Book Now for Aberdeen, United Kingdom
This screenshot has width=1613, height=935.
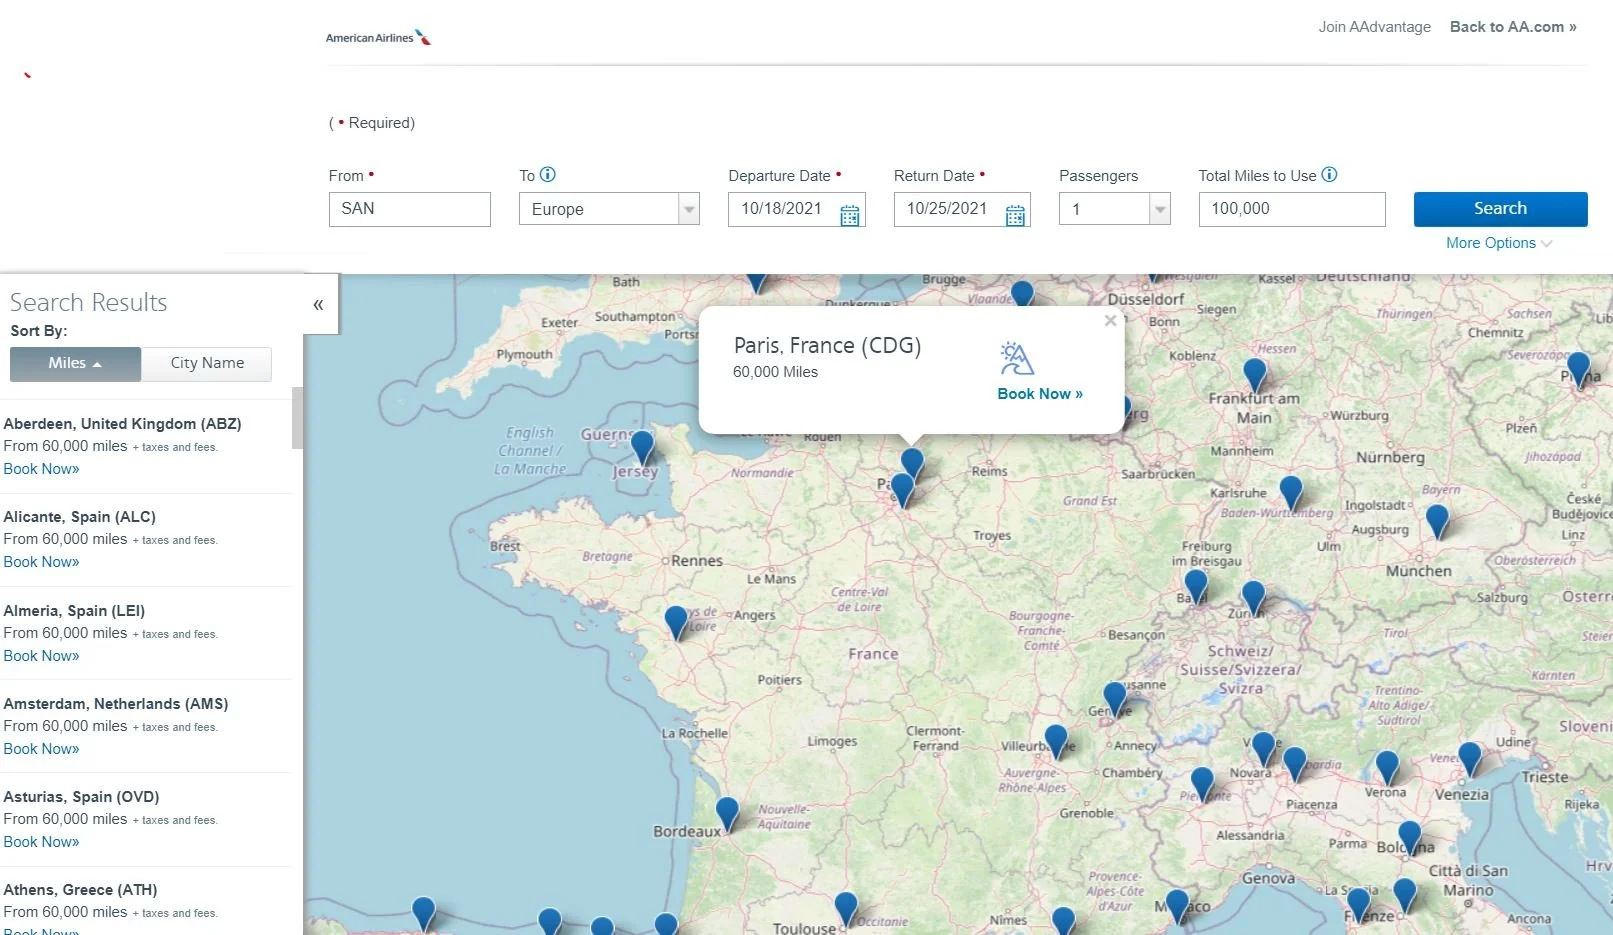tap(41, 469)
